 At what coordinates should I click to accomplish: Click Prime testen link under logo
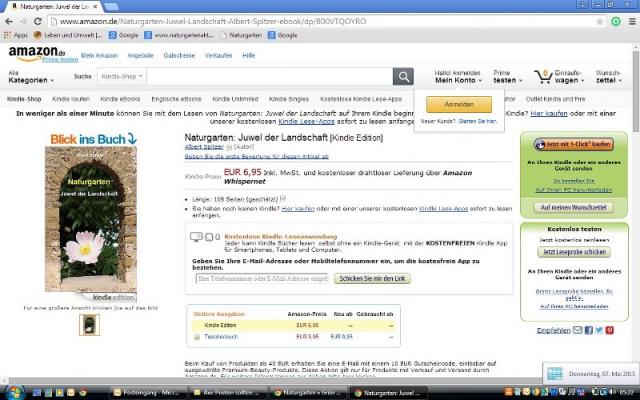pos(60,60)
